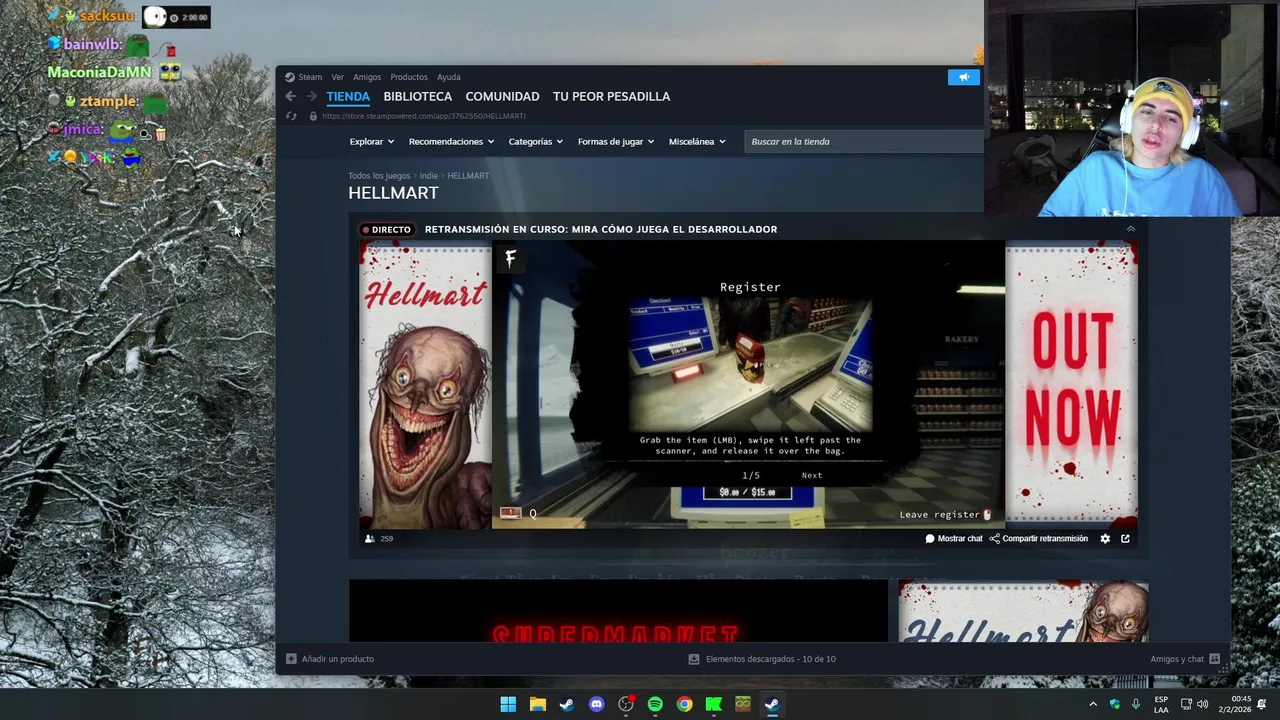This screenshot has height=720, width=1280.
Task: Open Windows Security shield tray icon
Action: pos(1115,704)
